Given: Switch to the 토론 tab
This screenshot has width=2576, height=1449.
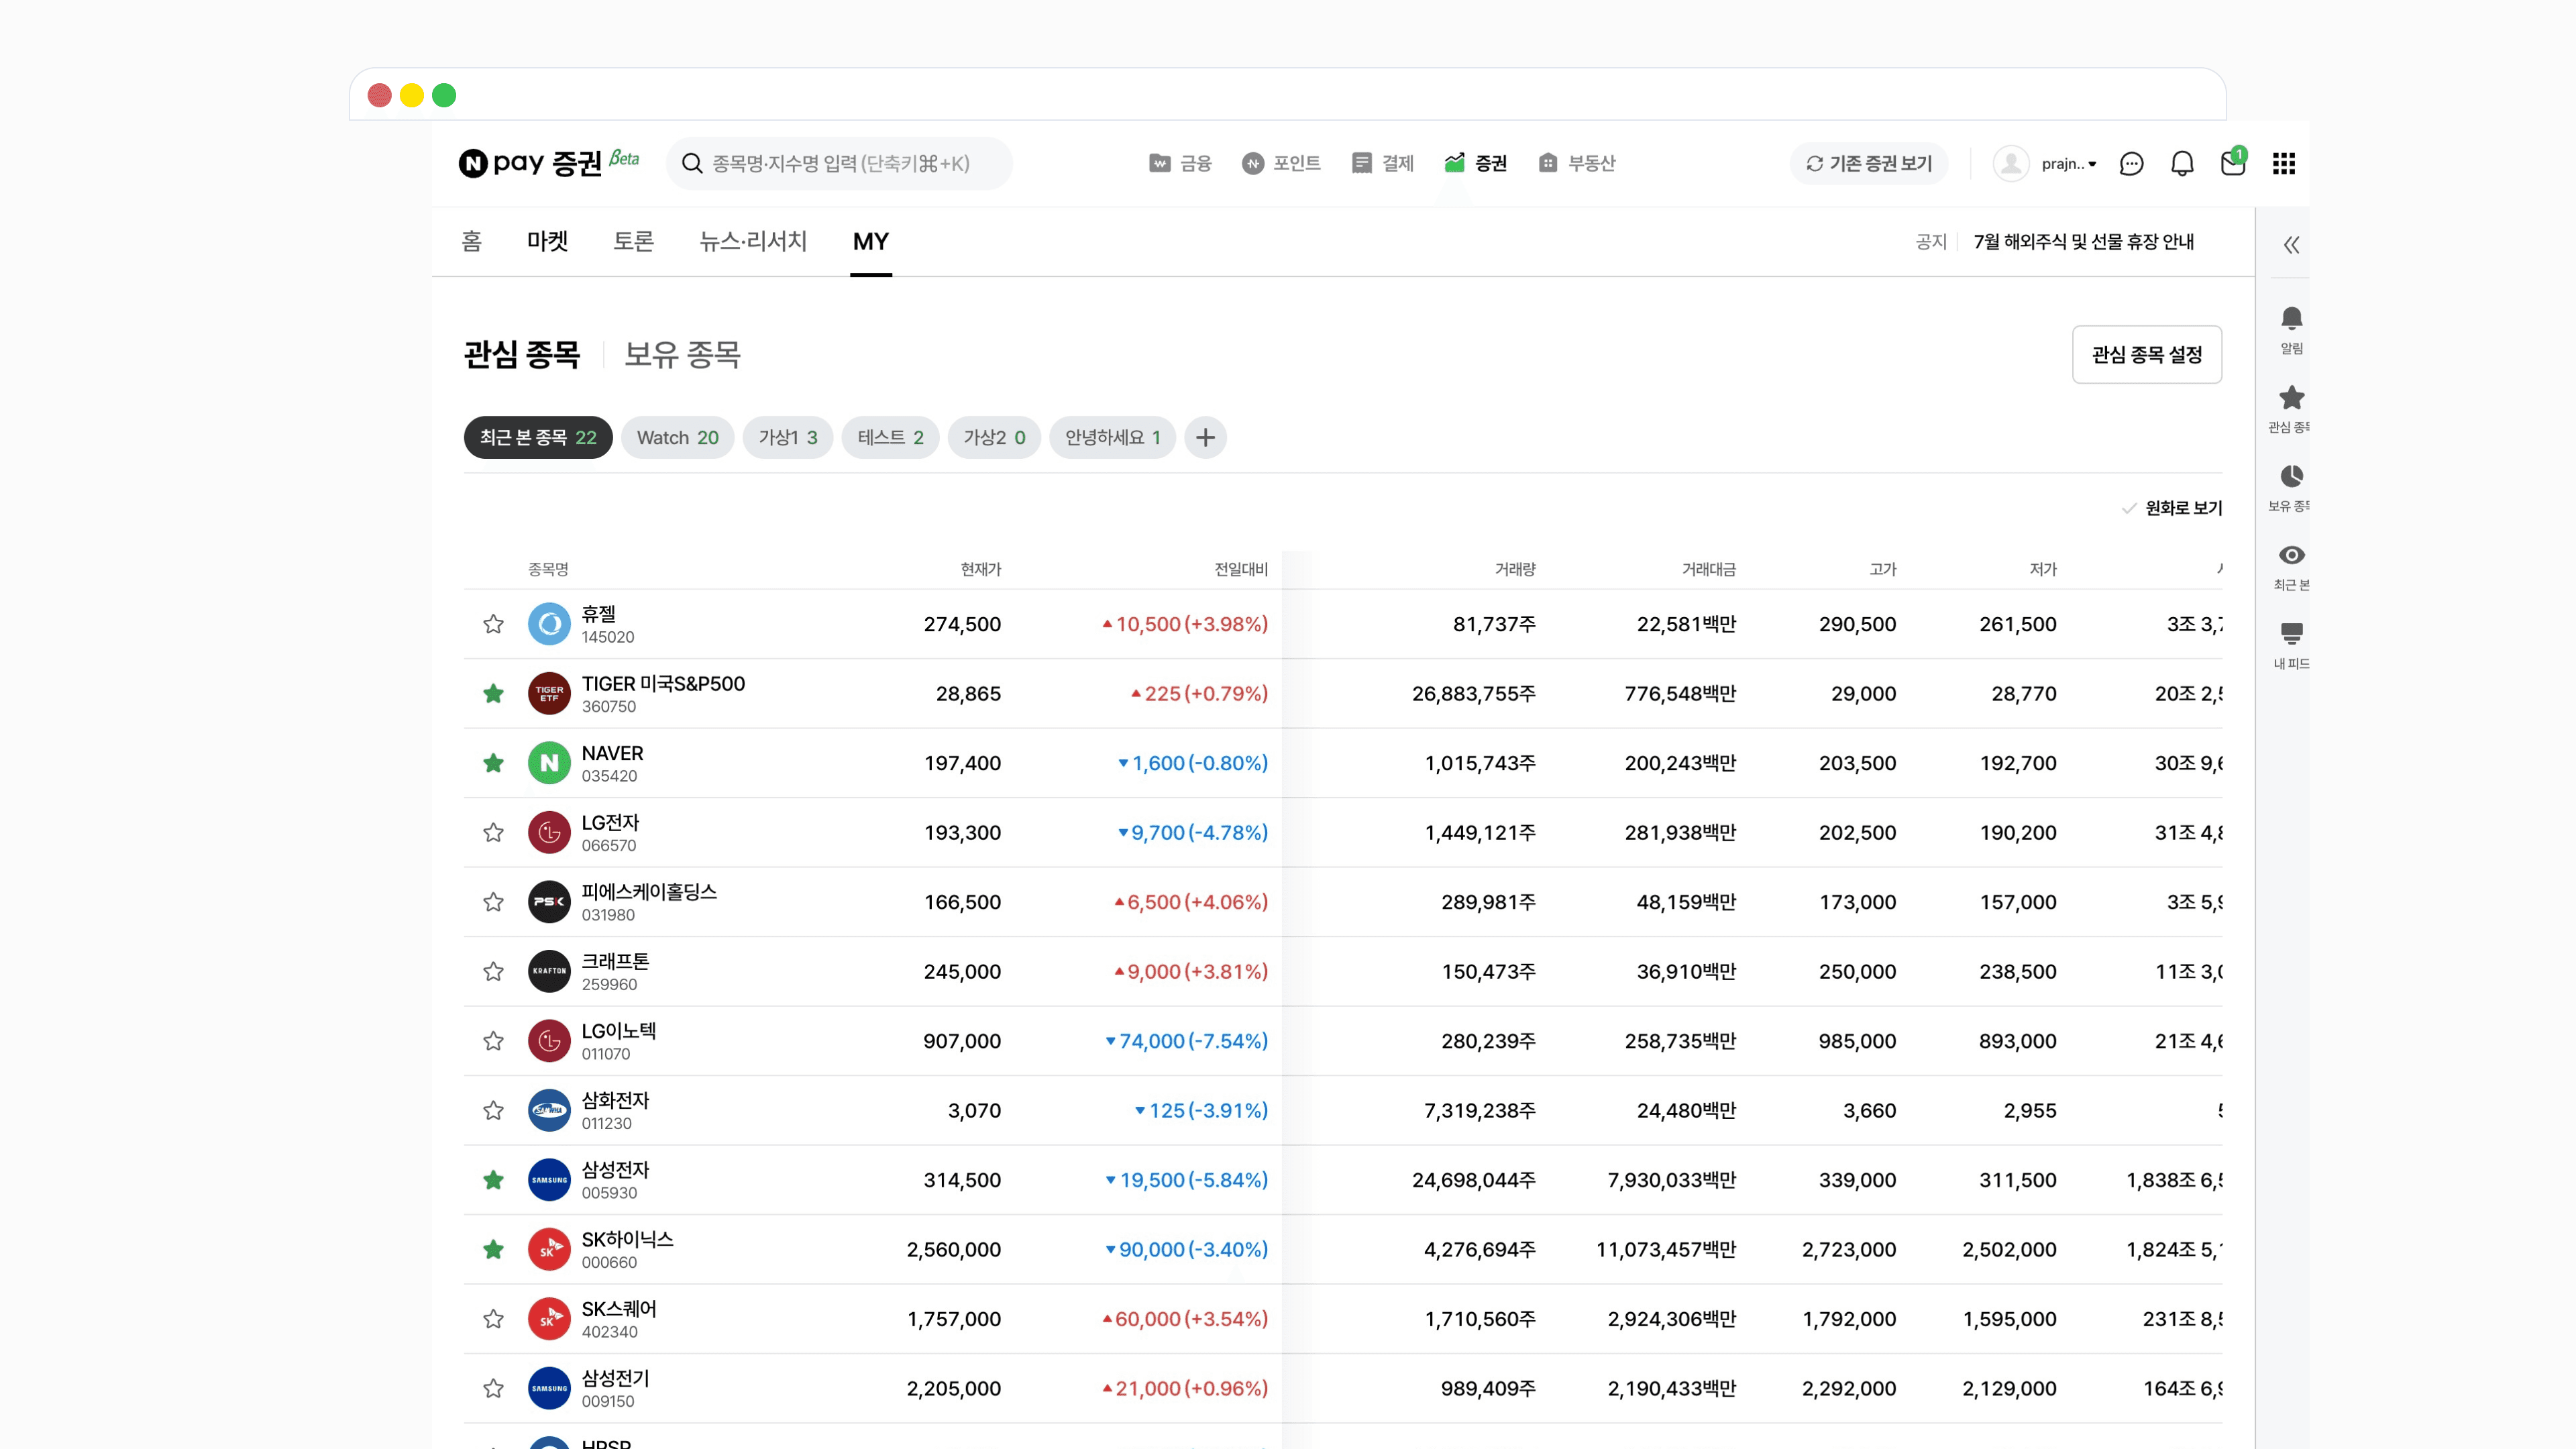Looking at the screenshot, I should click(634, 241).
